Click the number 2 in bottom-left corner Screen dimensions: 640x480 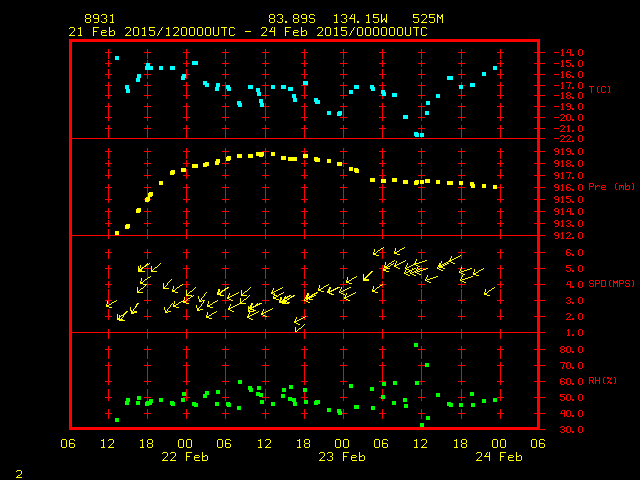point(19,471)
